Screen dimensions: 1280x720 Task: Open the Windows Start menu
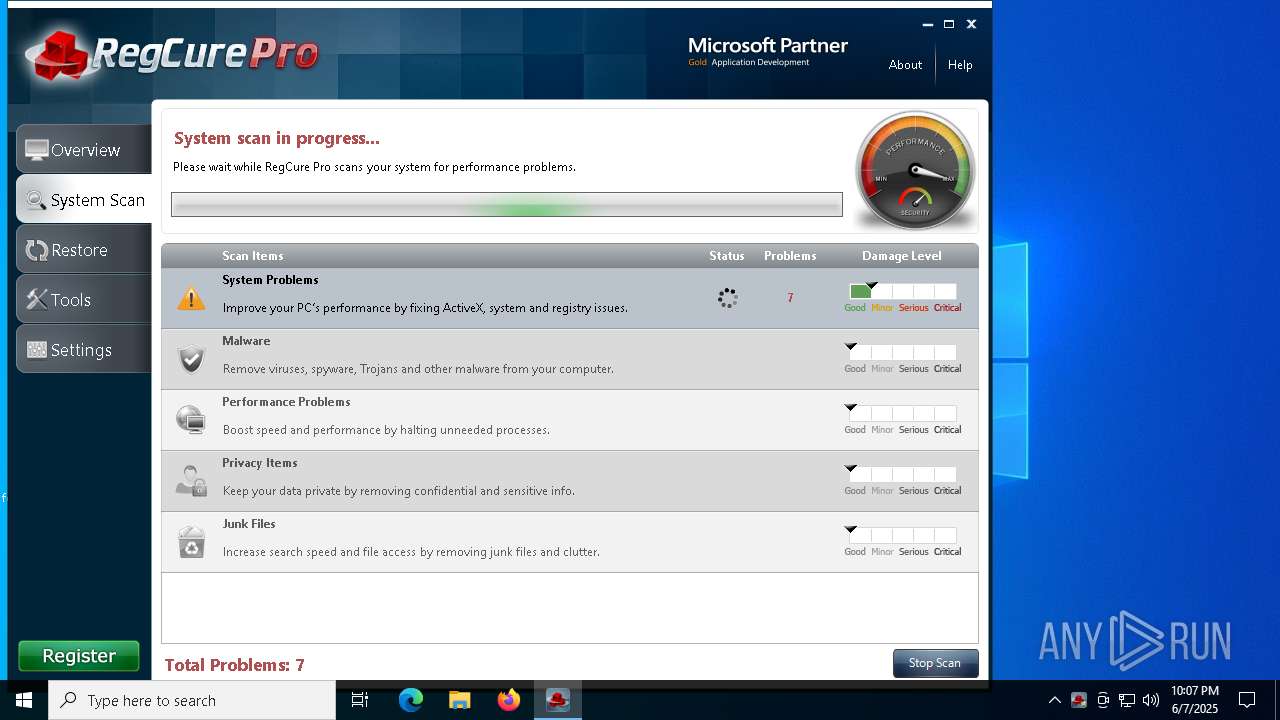pos(24,700)
